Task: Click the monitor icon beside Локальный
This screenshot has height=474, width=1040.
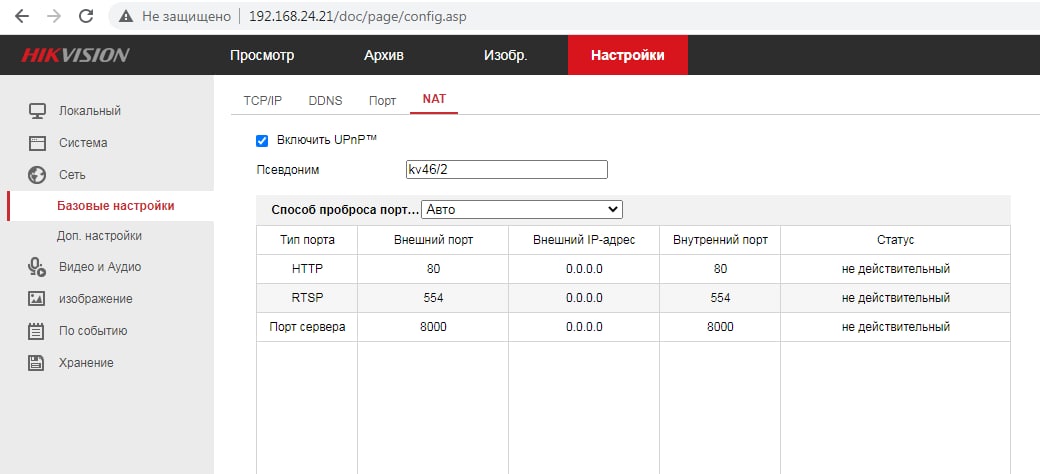Action: (x=36, y=111)
